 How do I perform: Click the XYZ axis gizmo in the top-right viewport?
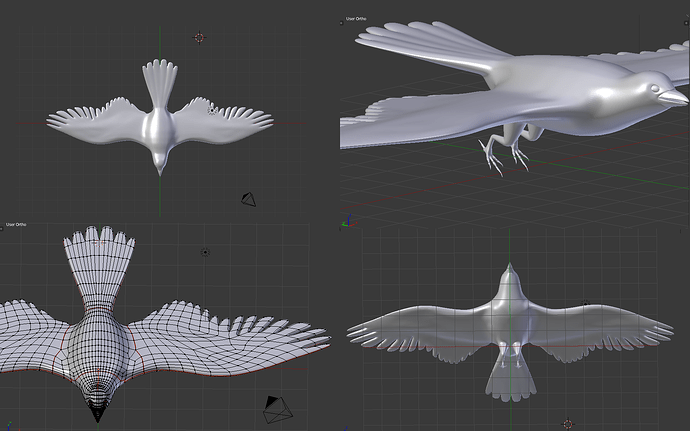[x=349, y=221]
